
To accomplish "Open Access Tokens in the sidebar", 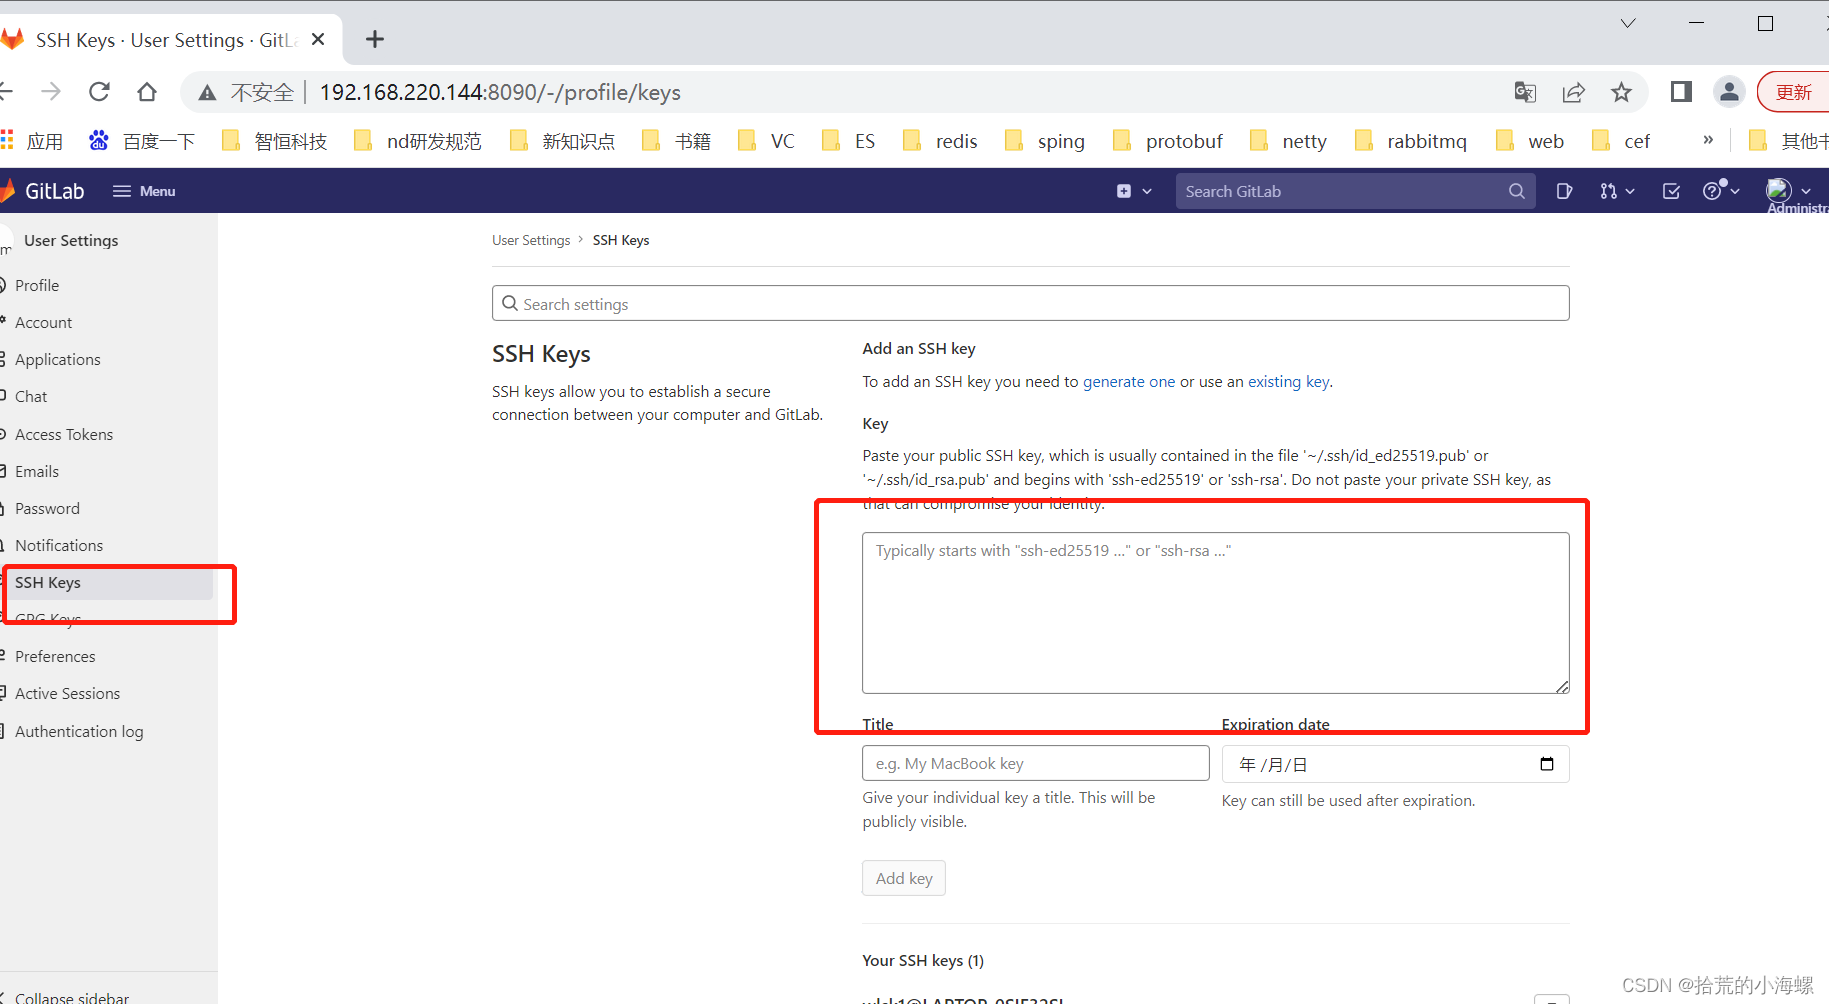I will (x=64, y=434).
